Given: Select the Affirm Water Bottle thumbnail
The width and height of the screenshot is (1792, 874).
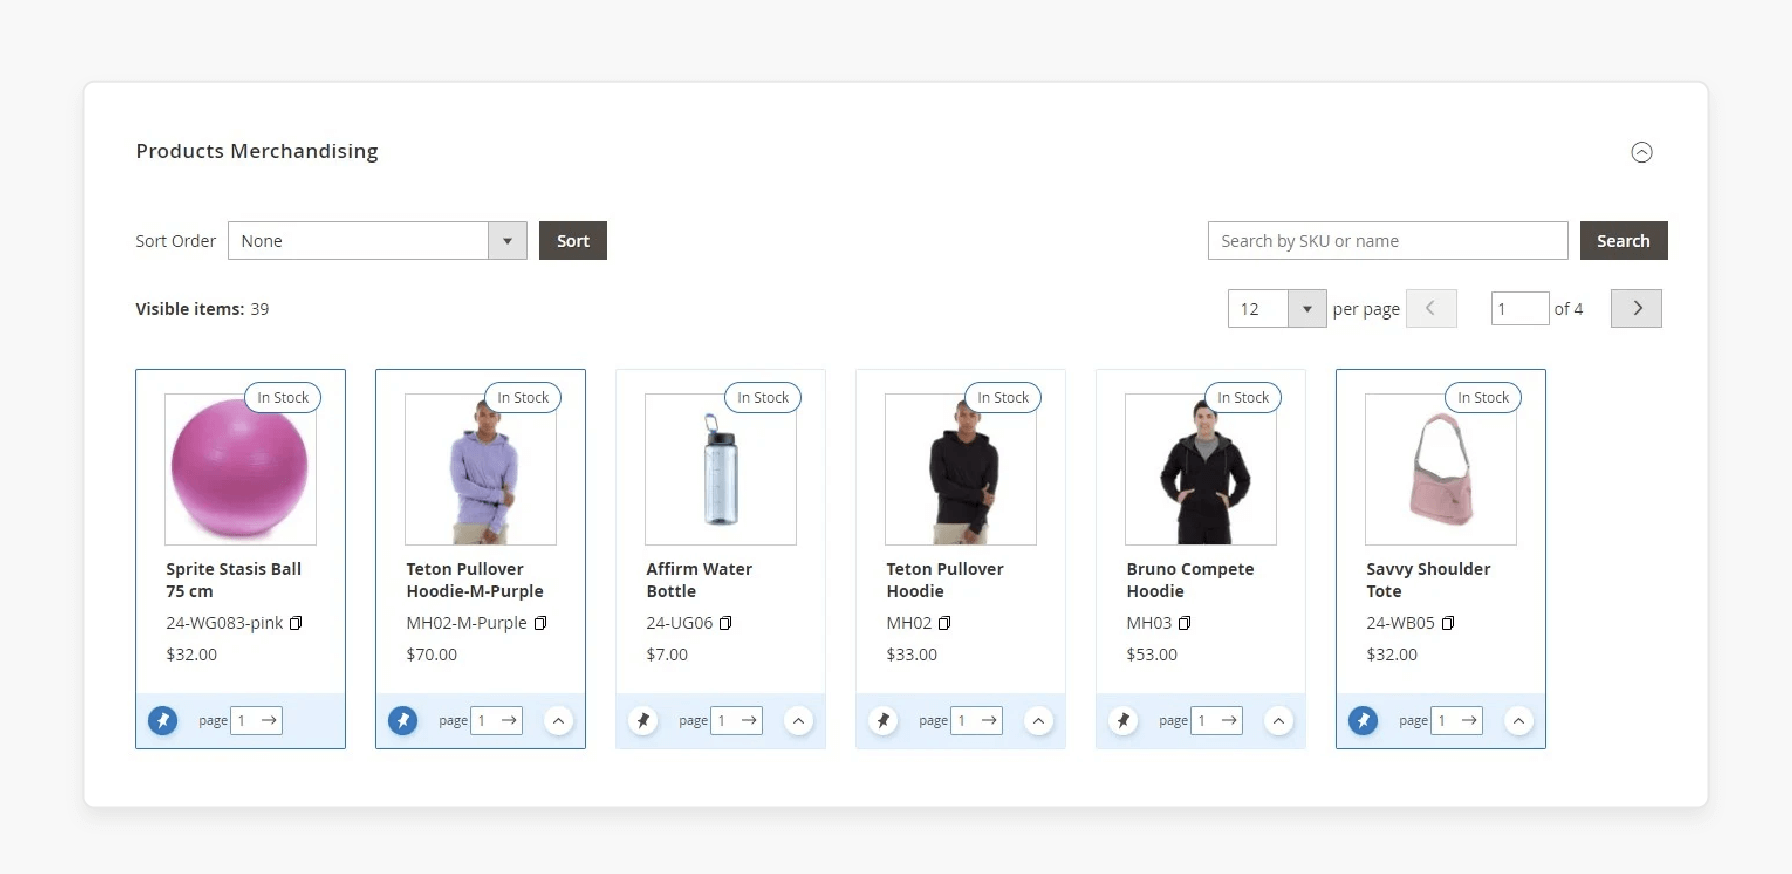Looking at the screenshot, I should [721, 469].
